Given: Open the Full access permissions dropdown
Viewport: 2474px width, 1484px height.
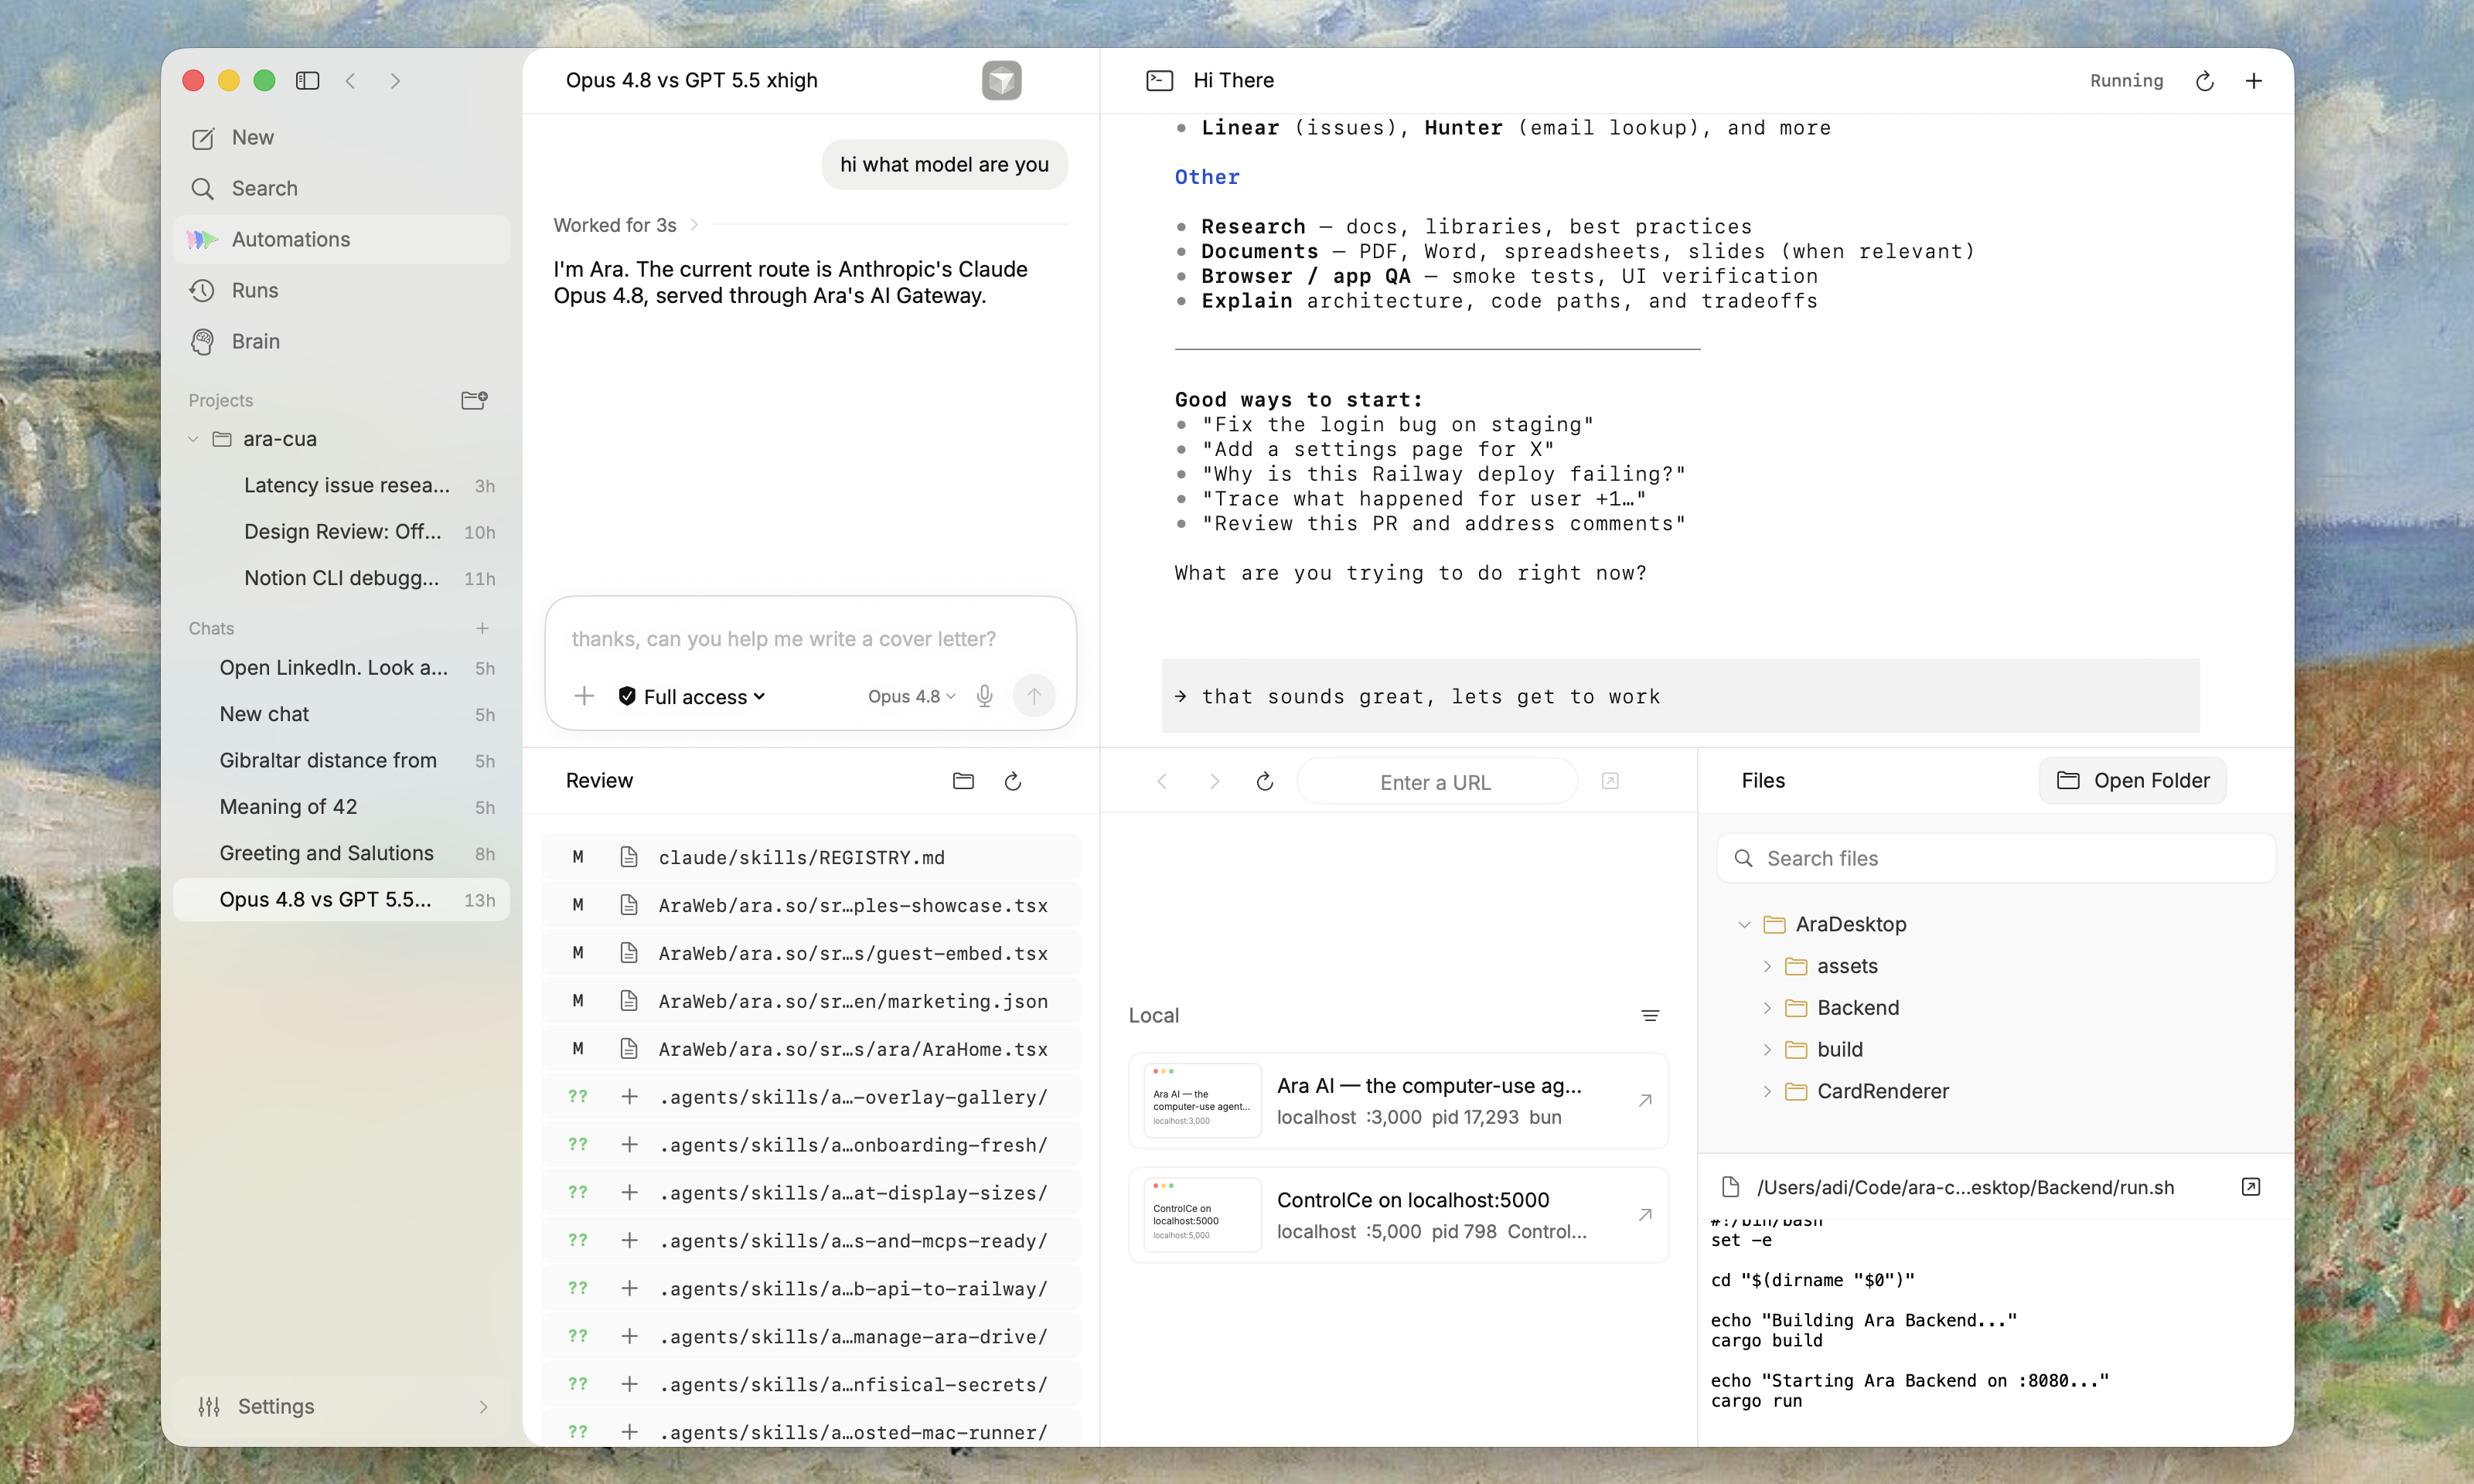Looking at the screenshot, I should click(x=692, y=696).
